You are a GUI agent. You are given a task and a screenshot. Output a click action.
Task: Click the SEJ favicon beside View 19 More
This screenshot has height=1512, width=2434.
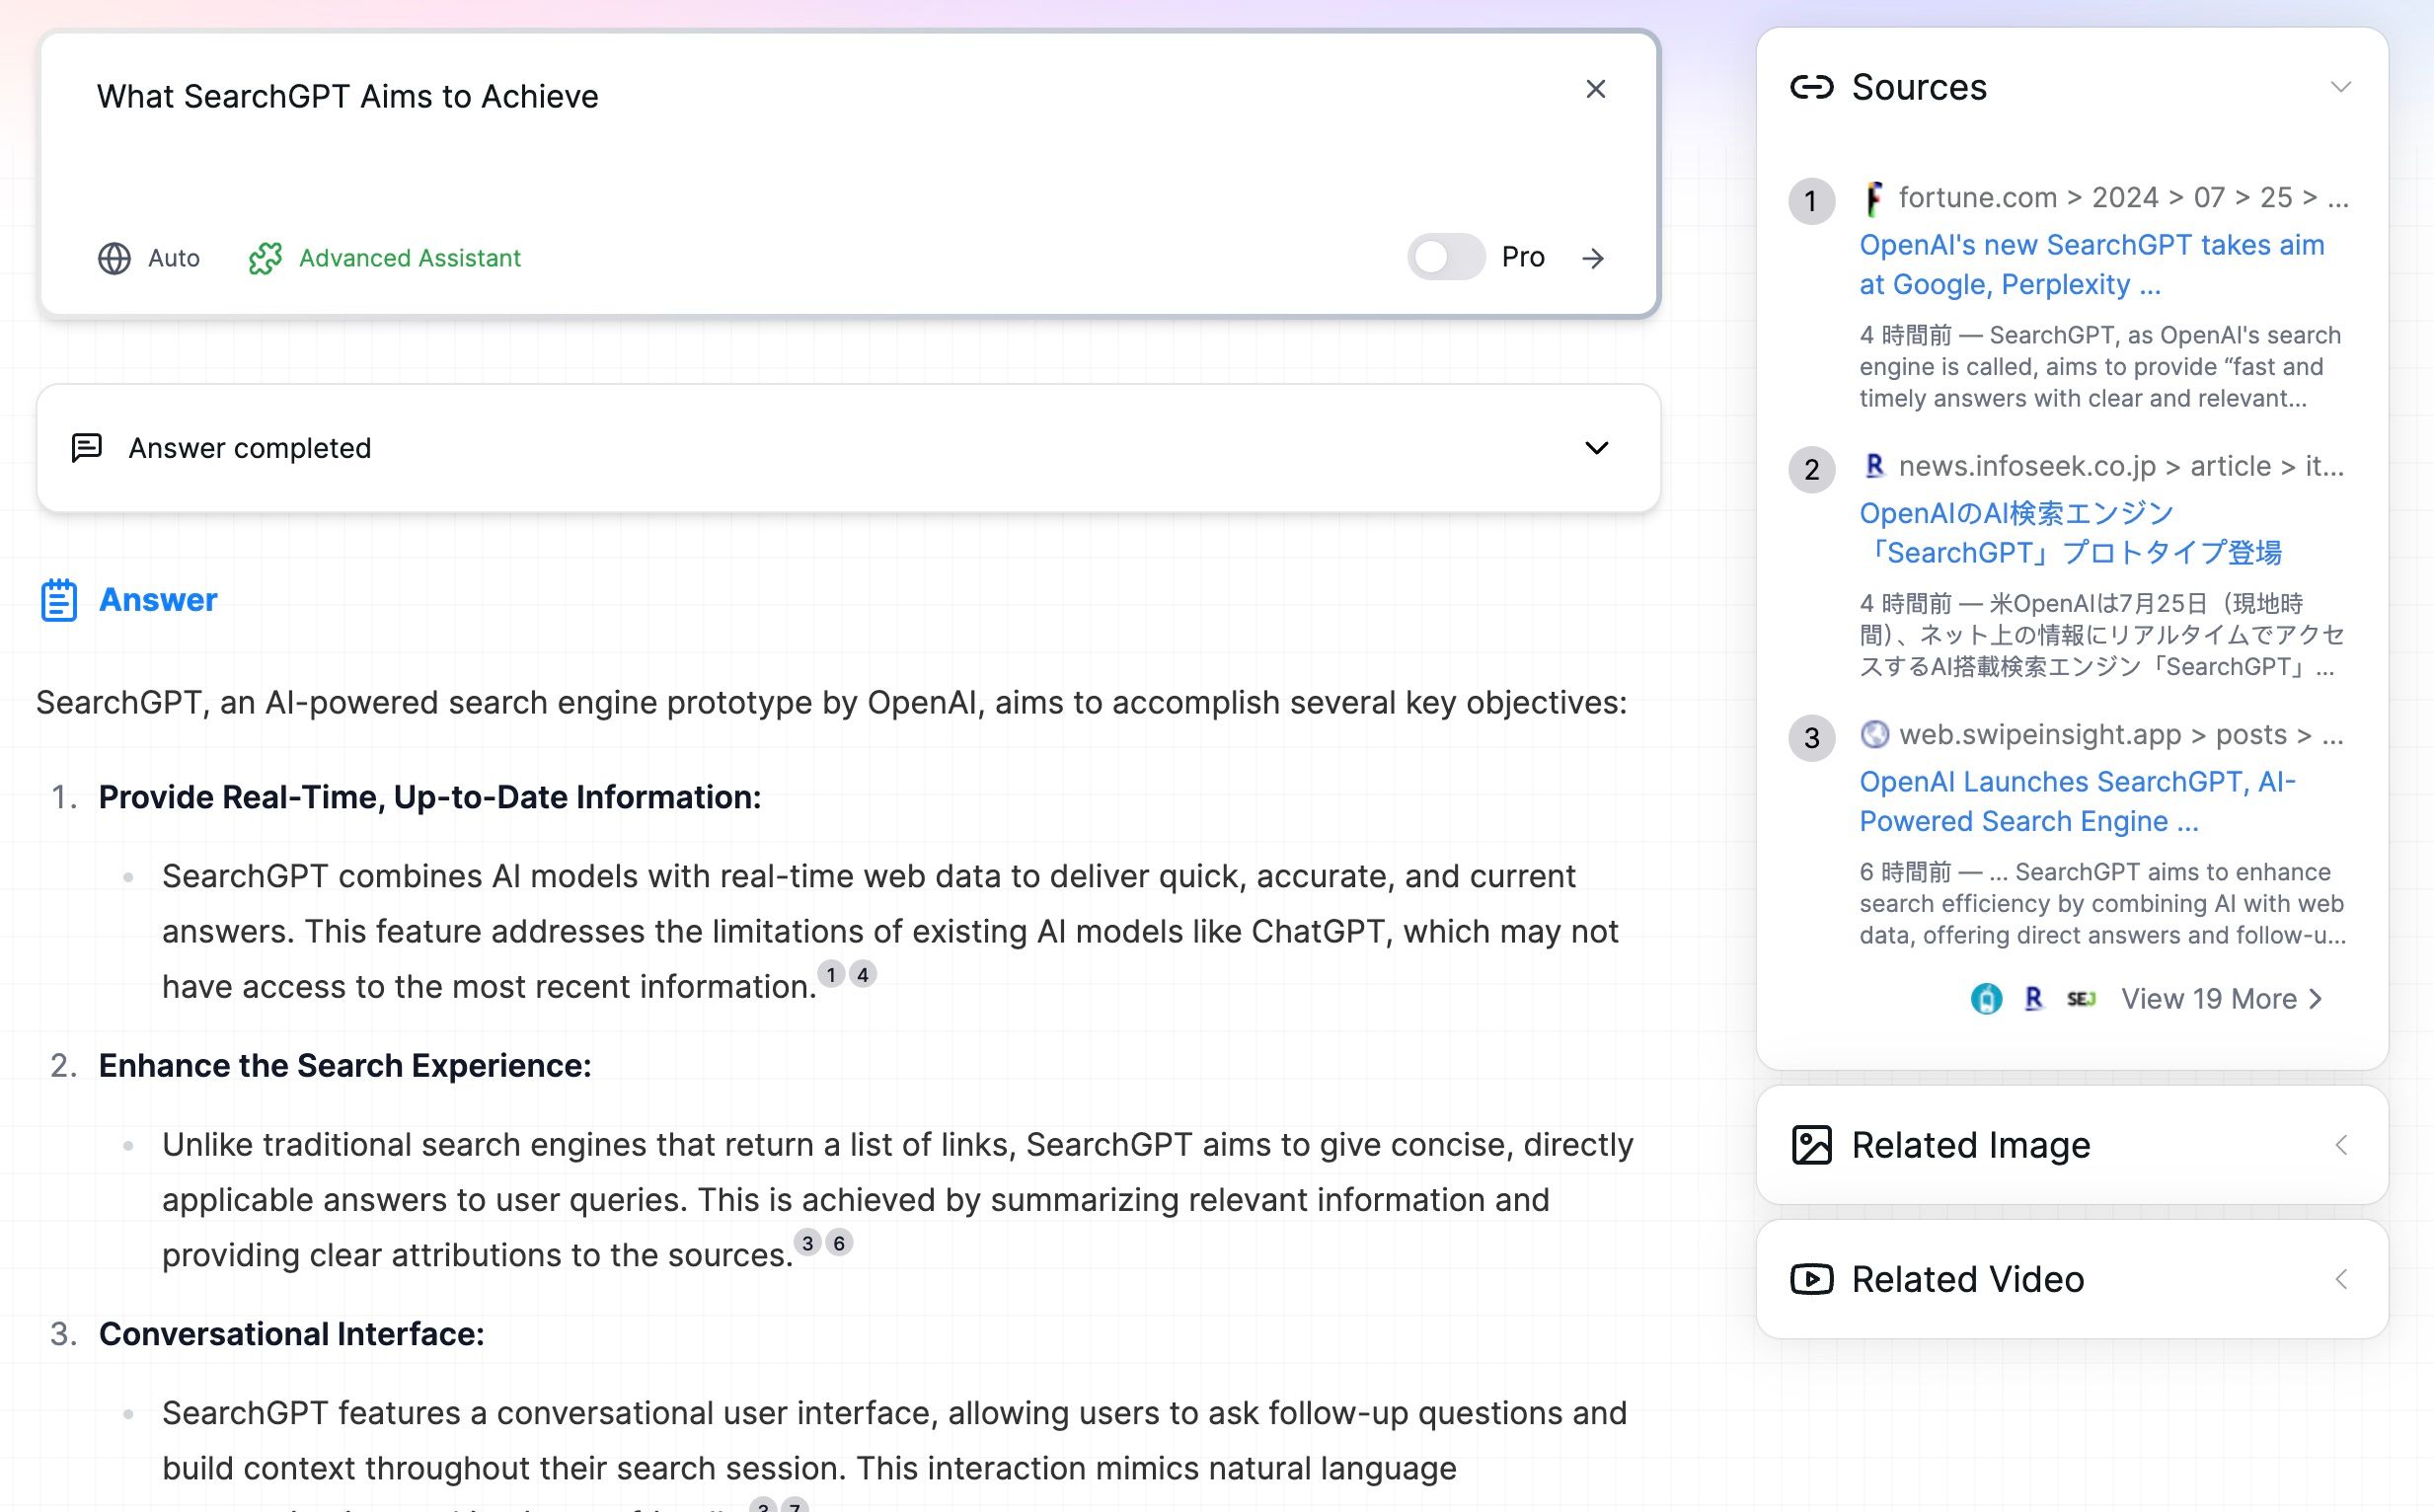pos(2080,998)
